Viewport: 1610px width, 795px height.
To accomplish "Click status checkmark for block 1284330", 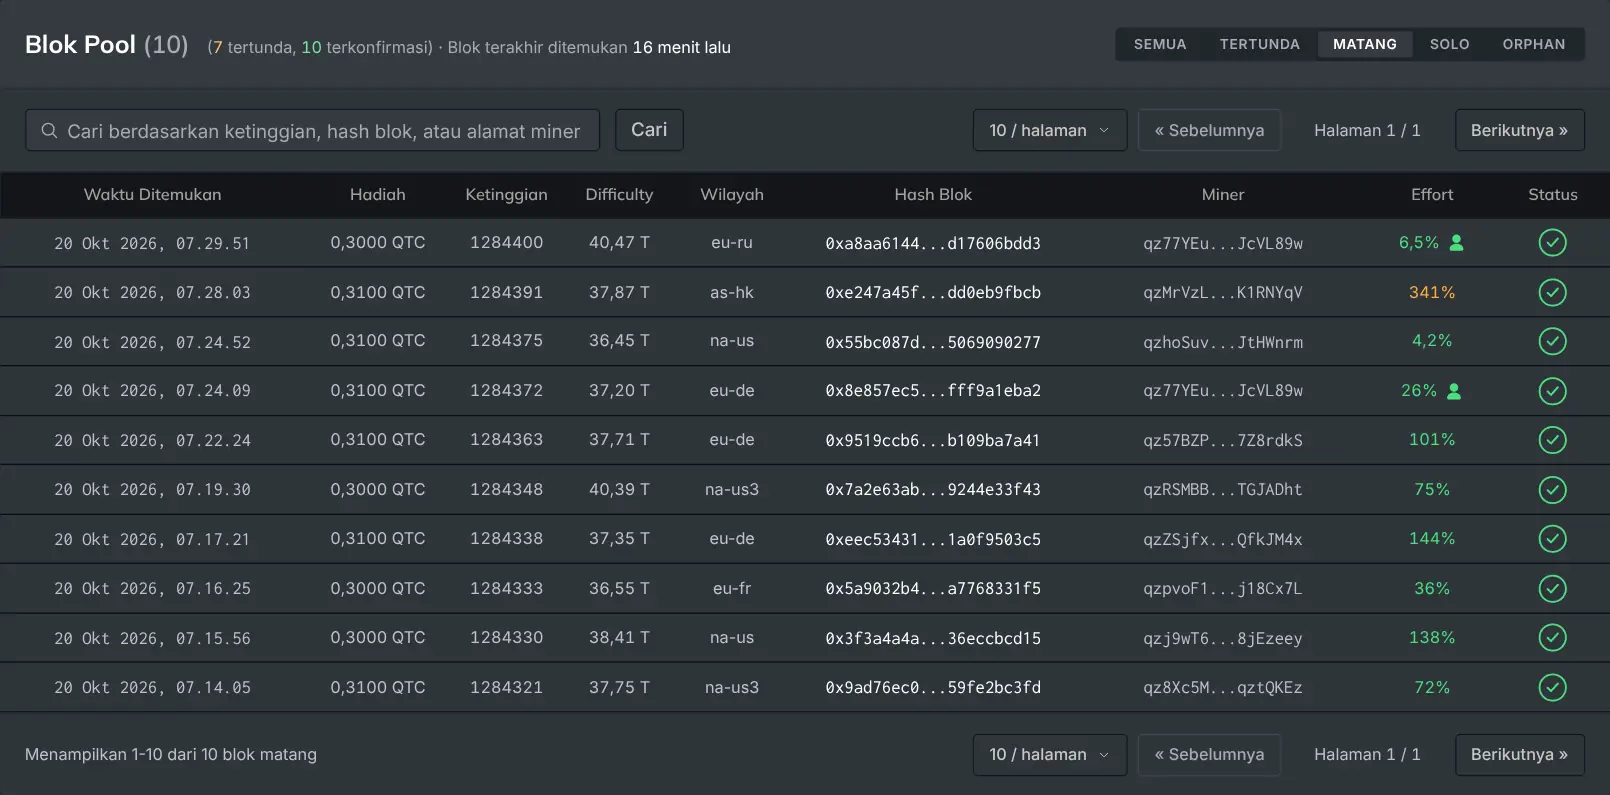I will 1552,638.
